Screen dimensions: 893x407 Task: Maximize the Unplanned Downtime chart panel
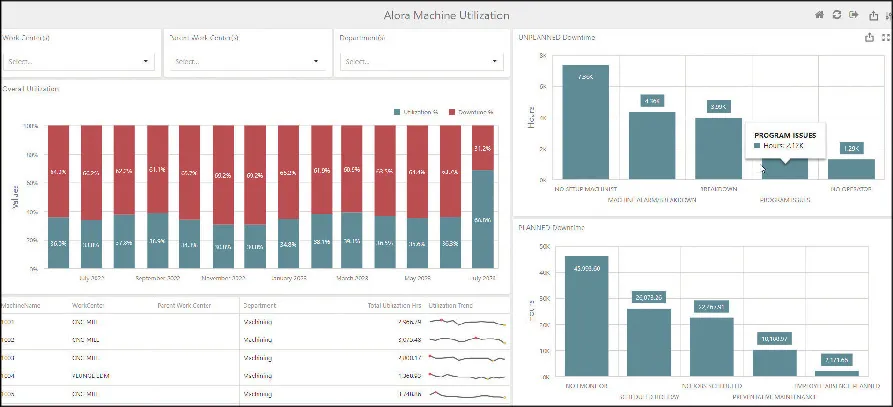[x=885, y=37]
